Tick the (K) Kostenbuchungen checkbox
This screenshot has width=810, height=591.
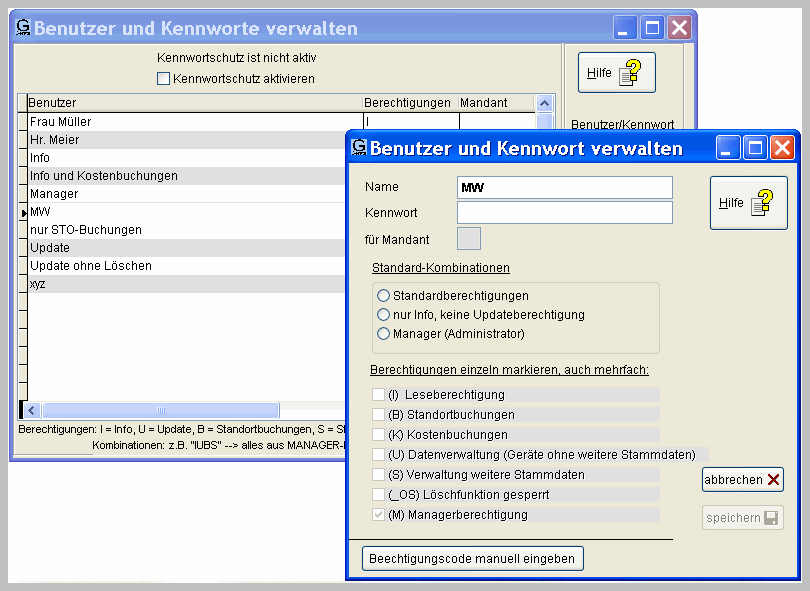point(379,435)
